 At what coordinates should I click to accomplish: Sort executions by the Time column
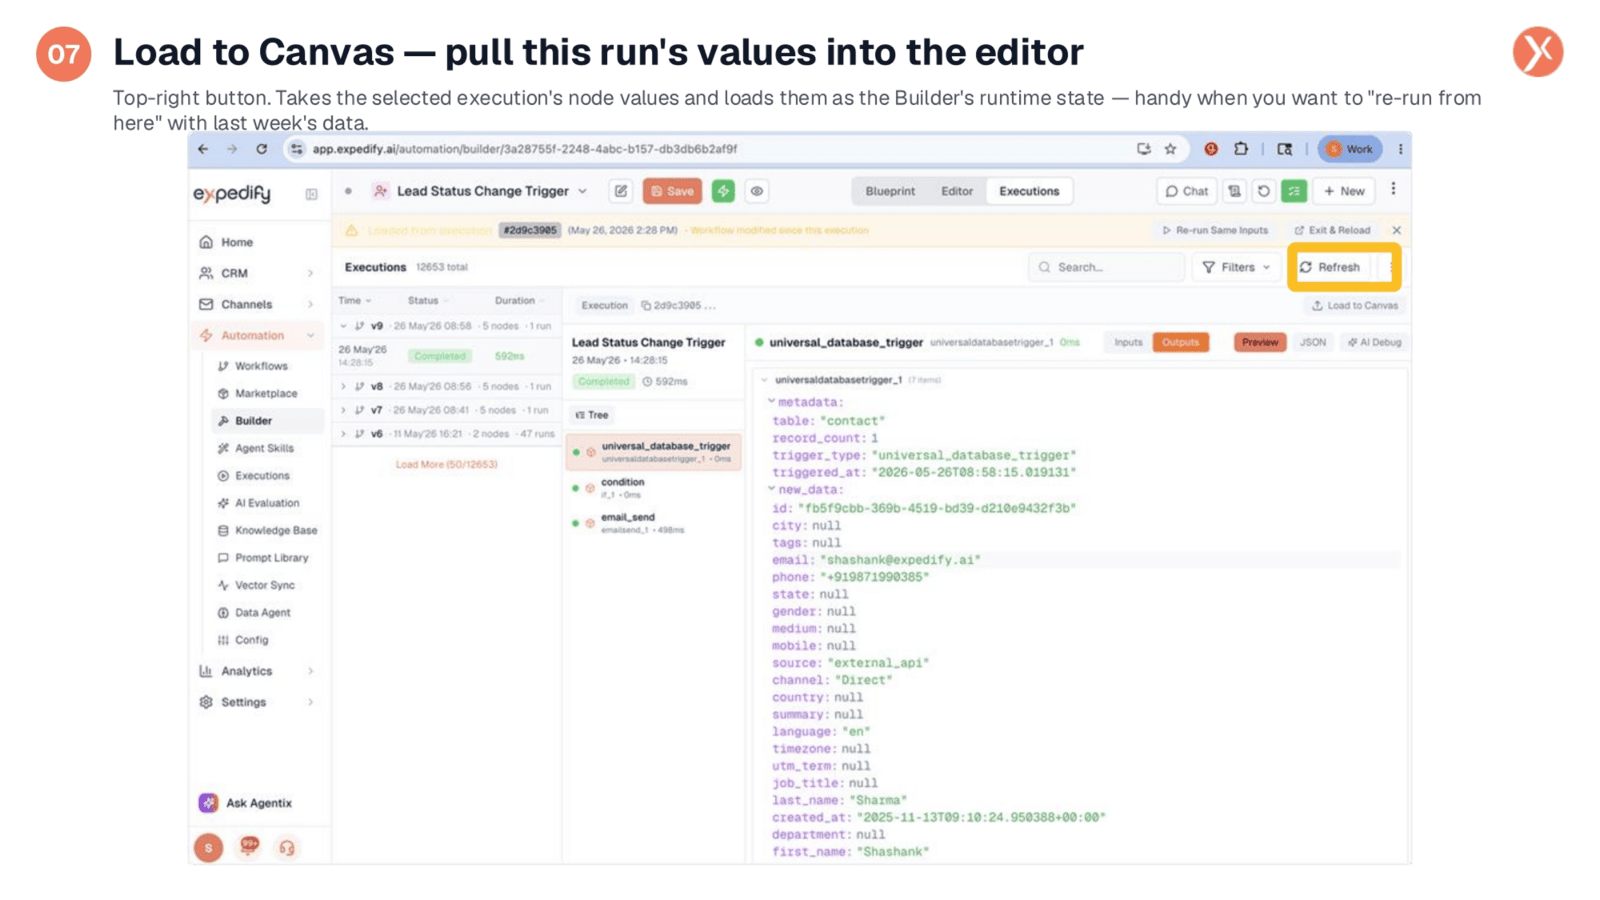354,300
